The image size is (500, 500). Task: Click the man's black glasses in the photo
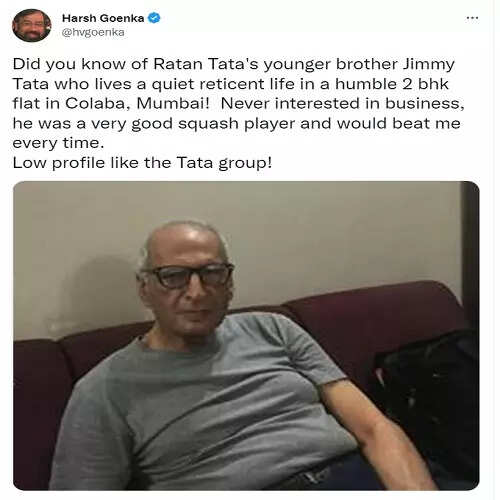point(189,275)
